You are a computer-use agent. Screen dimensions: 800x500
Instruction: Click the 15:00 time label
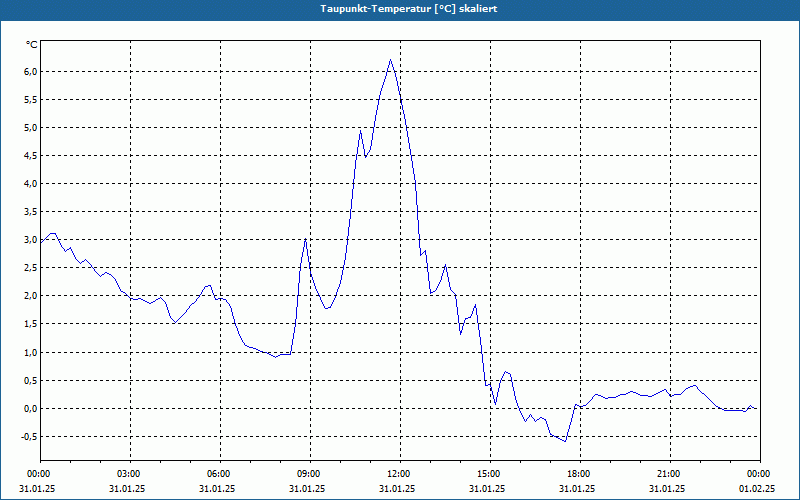(490, 474)
